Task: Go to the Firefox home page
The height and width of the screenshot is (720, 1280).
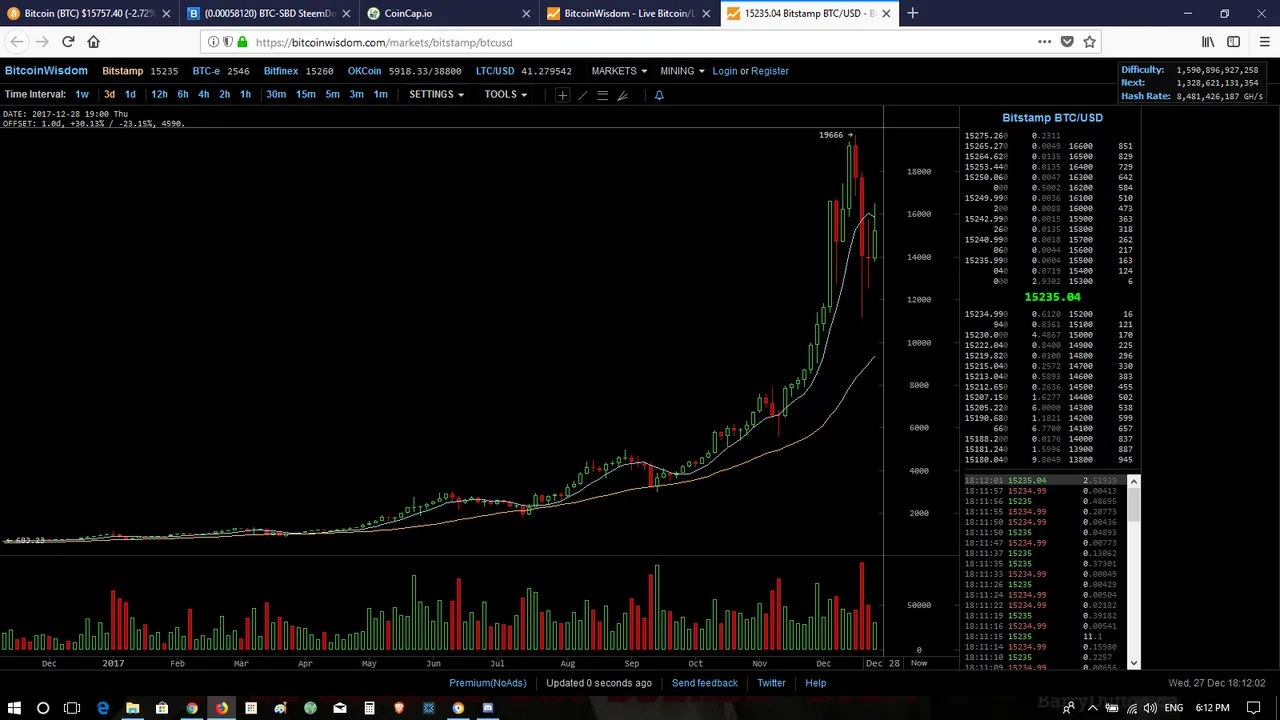Action: pos(94,42)
